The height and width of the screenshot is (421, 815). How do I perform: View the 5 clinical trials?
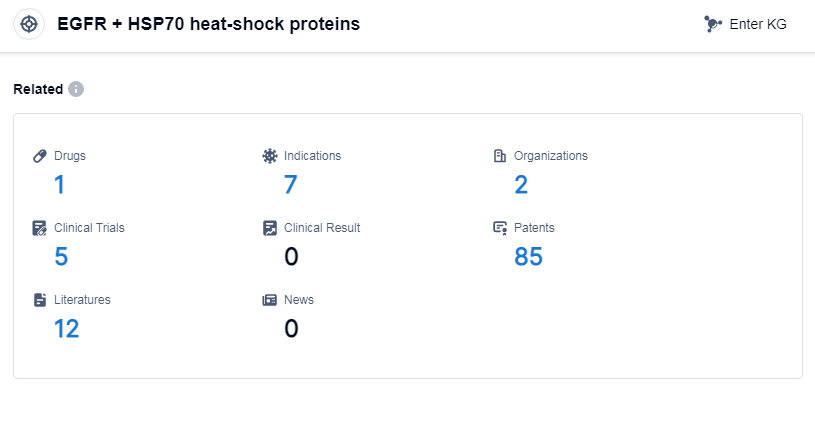[x=61, y=257]
